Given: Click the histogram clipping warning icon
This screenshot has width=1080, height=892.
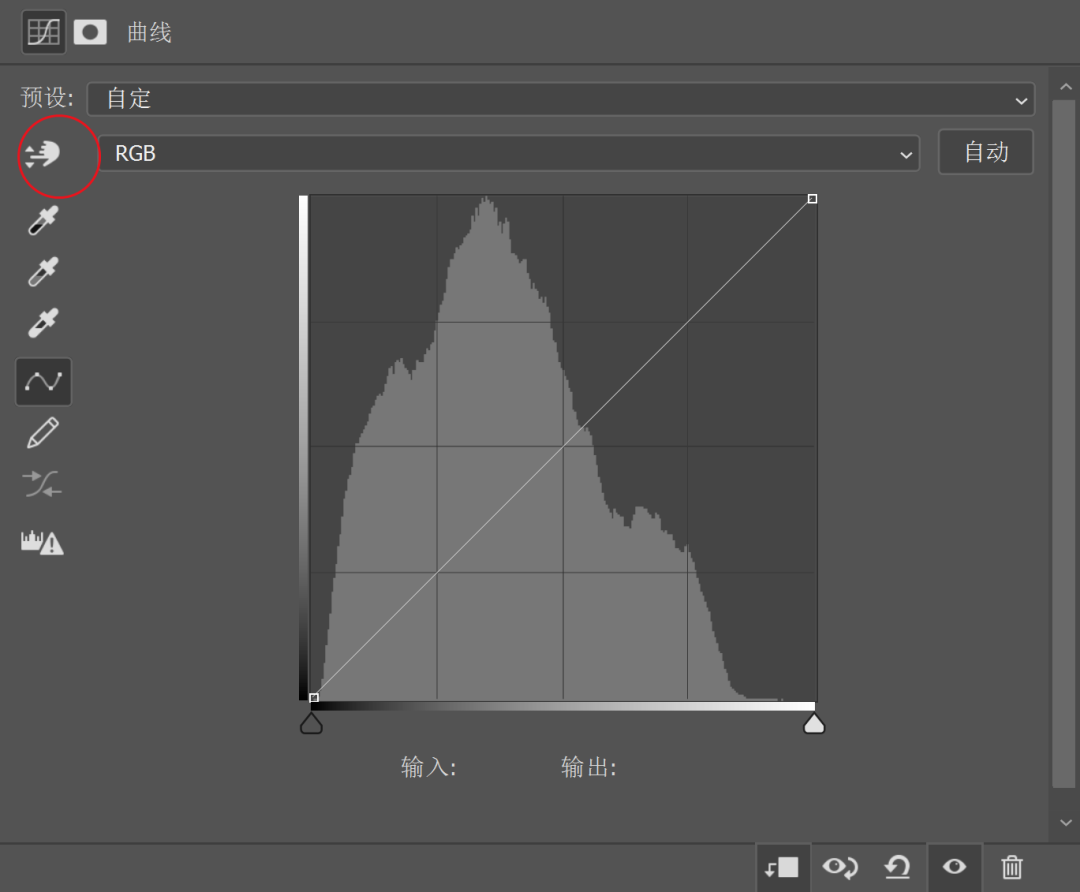Looking at the screenshot, I should pyautogui.click(x=42, y=542).
